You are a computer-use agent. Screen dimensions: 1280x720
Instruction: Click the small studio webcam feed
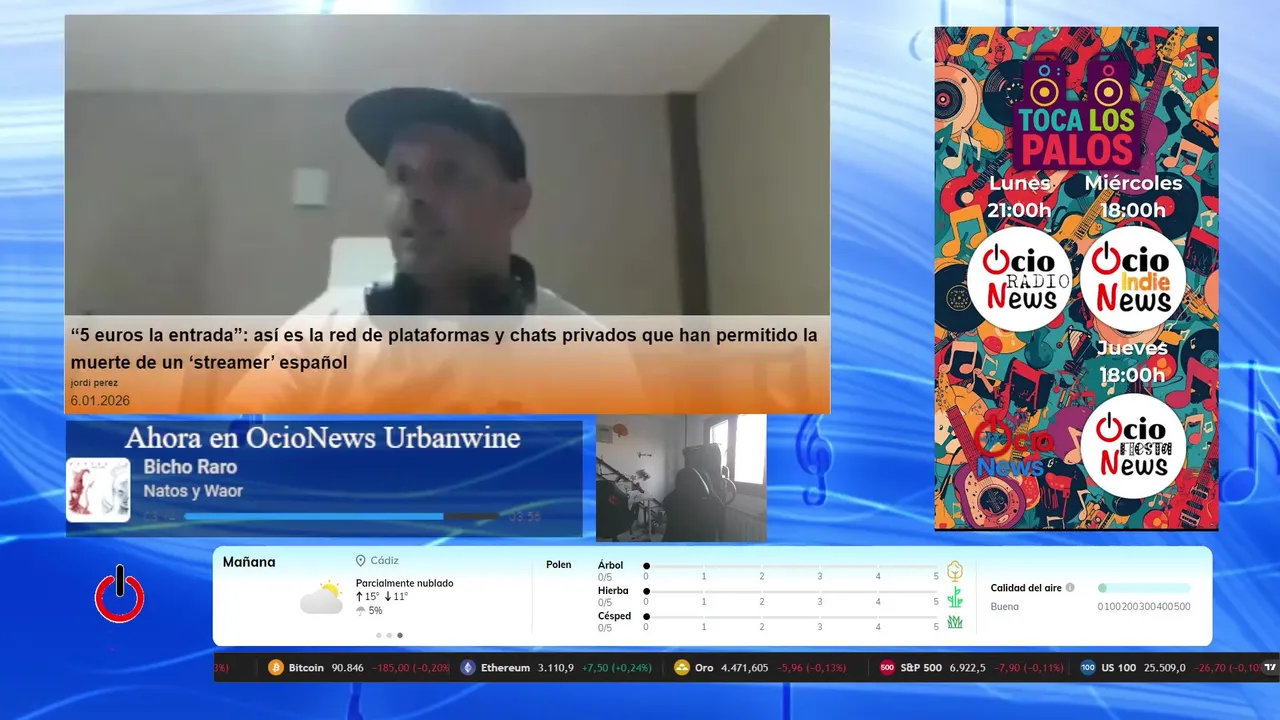[x=681, y=478]
